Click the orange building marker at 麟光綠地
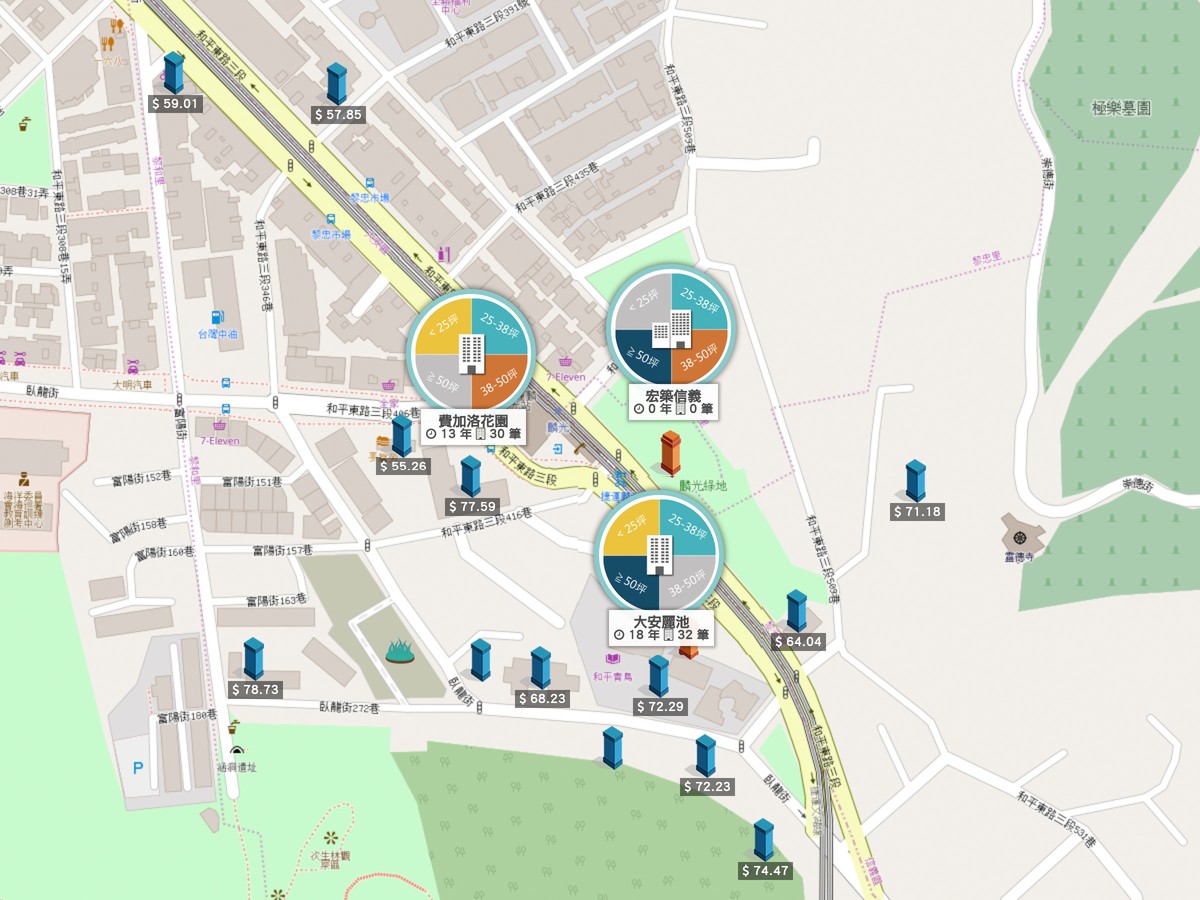This screenshot has height=900, width=1200. click(670, 453)
